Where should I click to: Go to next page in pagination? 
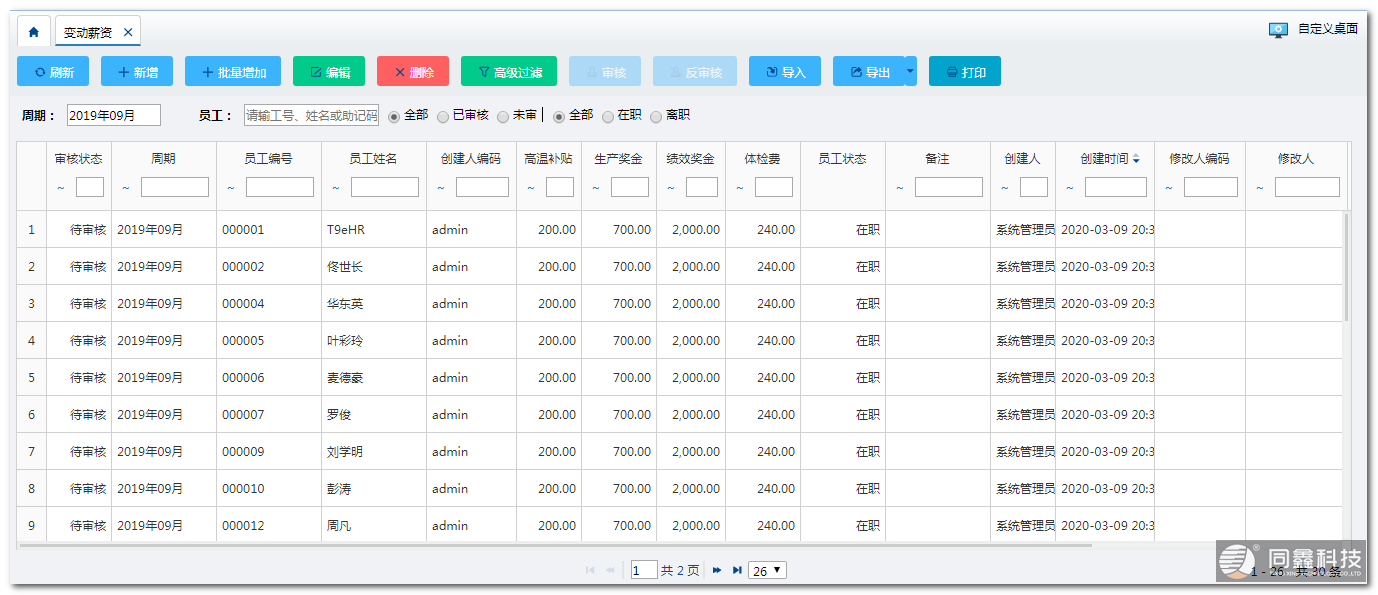pyautogui.click(x=717, y=570)
